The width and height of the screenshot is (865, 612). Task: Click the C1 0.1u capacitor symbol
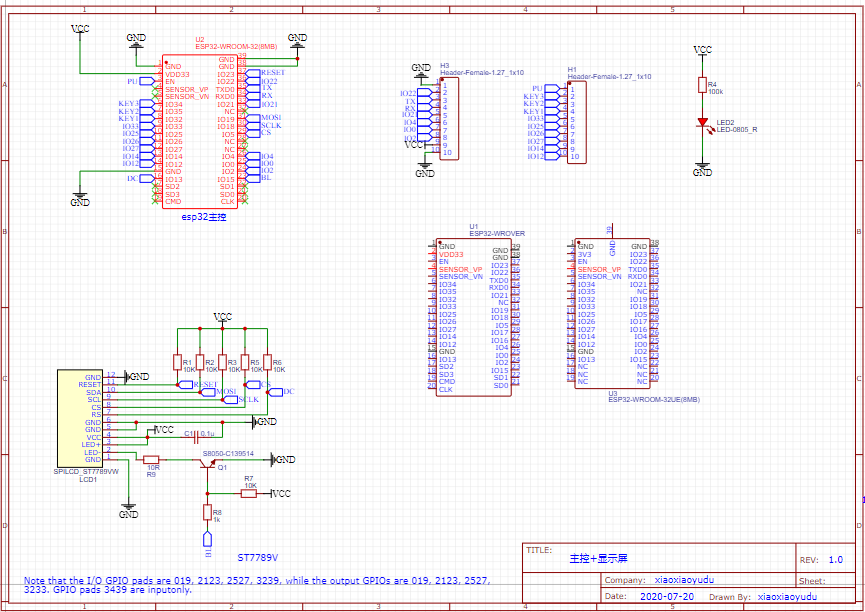coord(196,438)
